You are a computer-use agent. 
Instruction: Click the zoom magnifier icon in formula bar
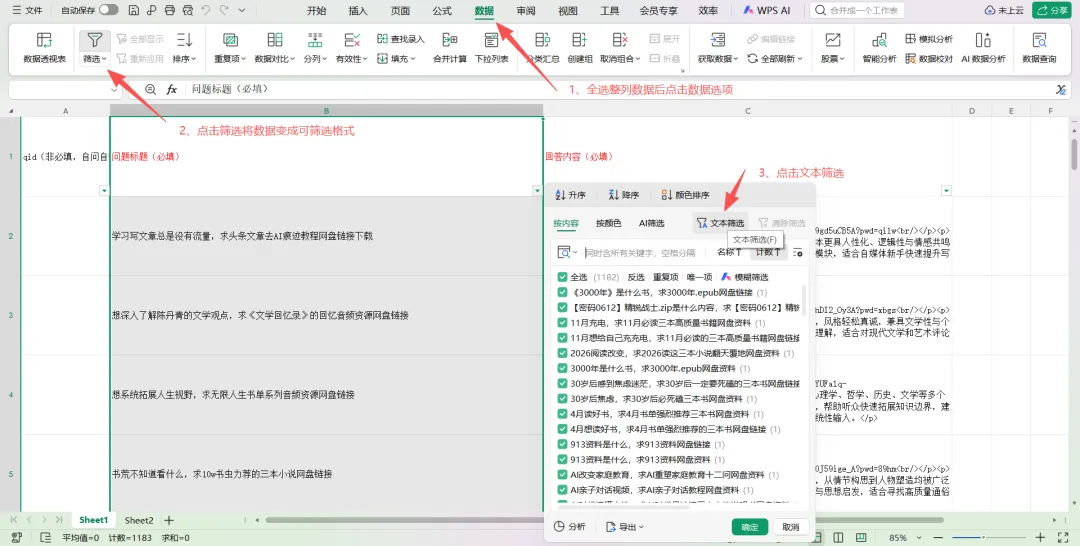(151, 90)
